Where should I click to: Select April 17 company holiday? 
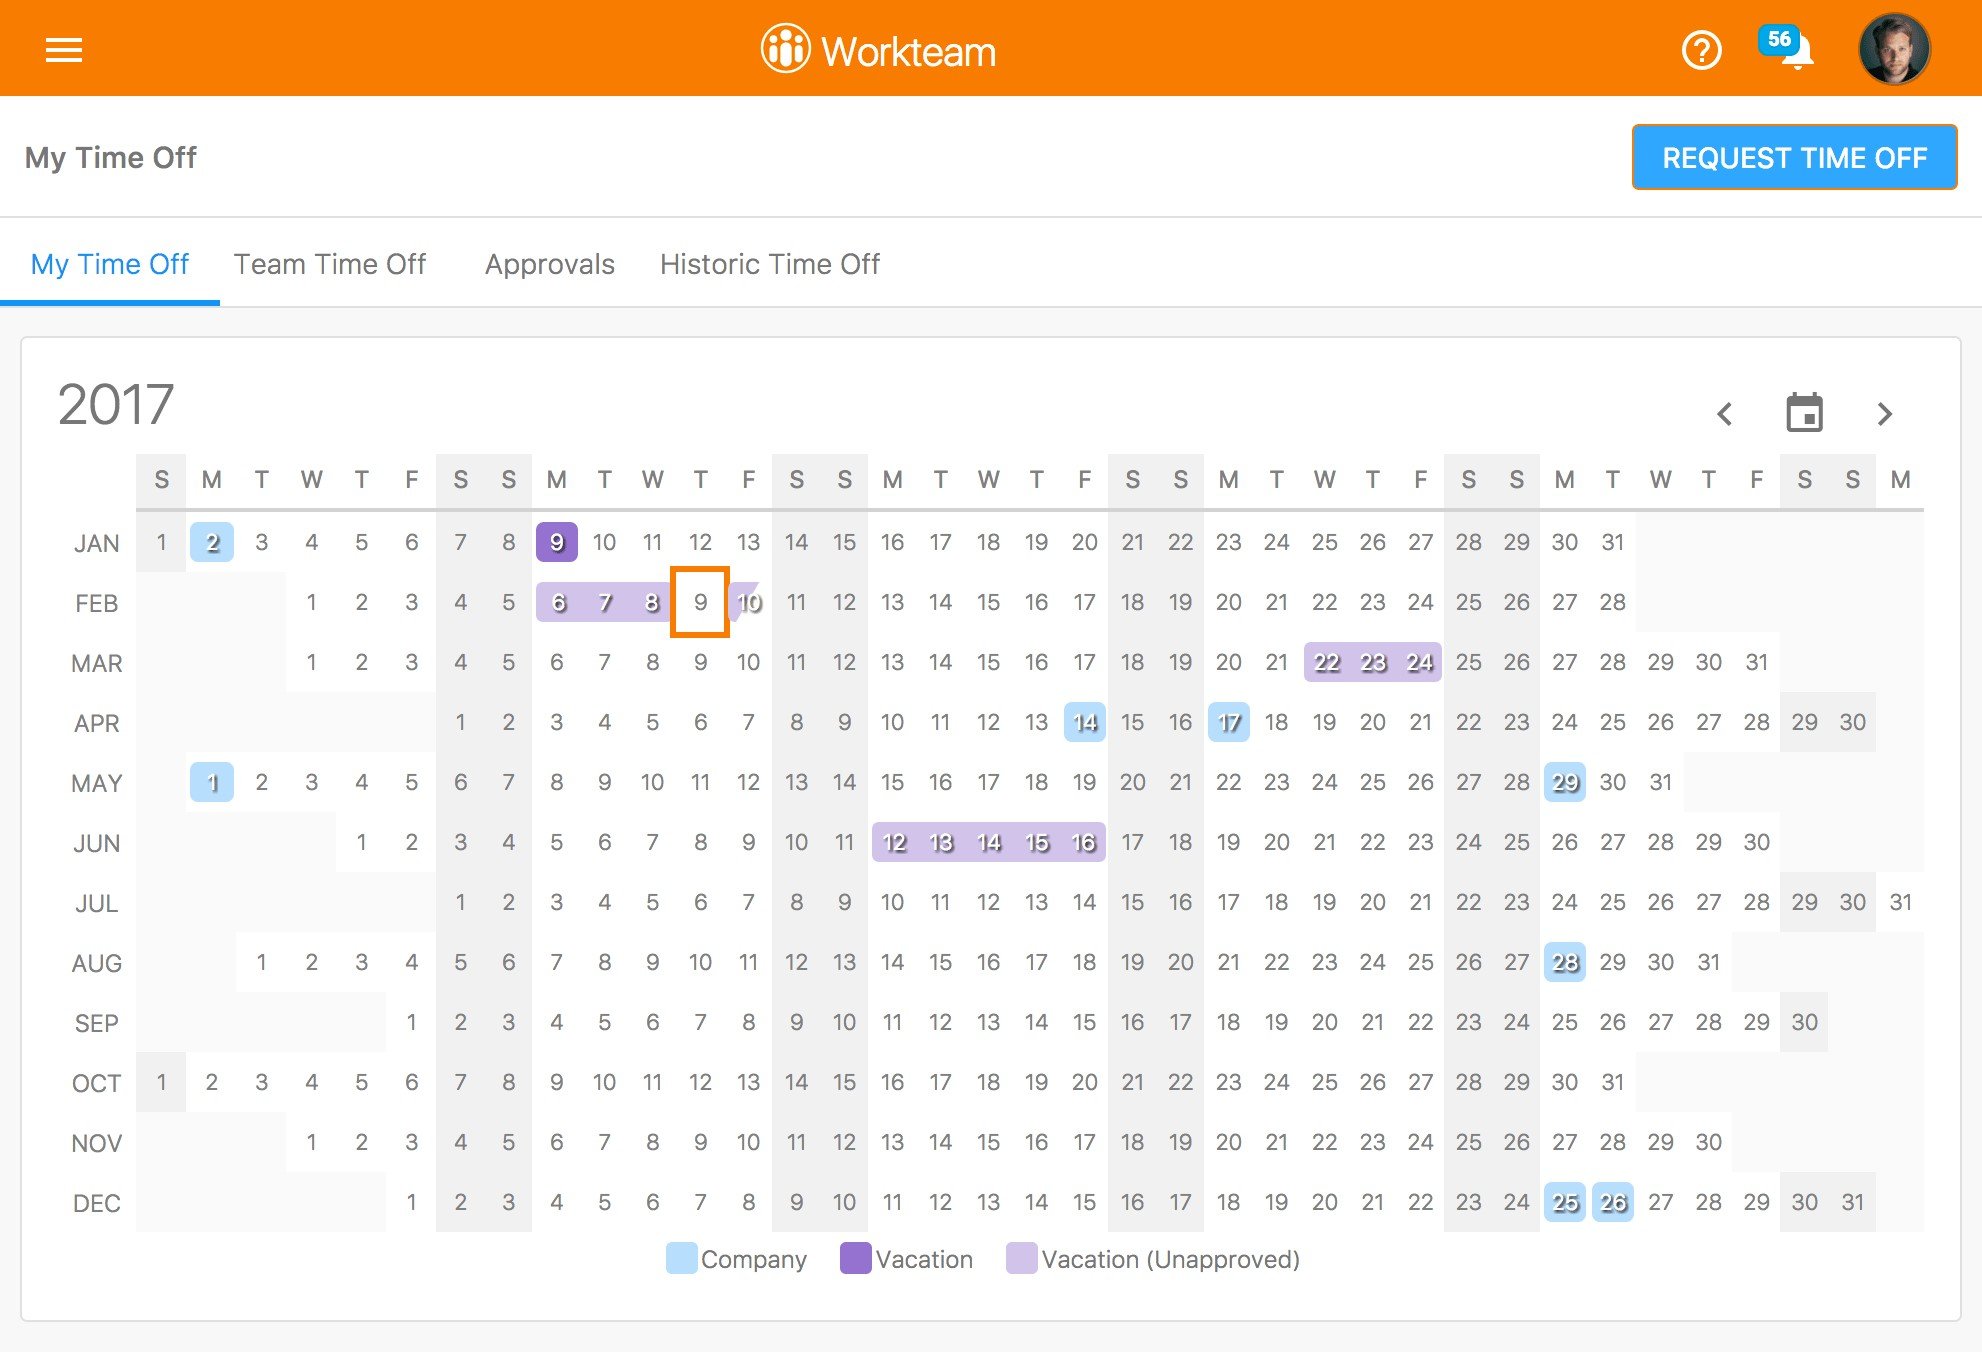pyautogui.click(x=1229, y=722)
